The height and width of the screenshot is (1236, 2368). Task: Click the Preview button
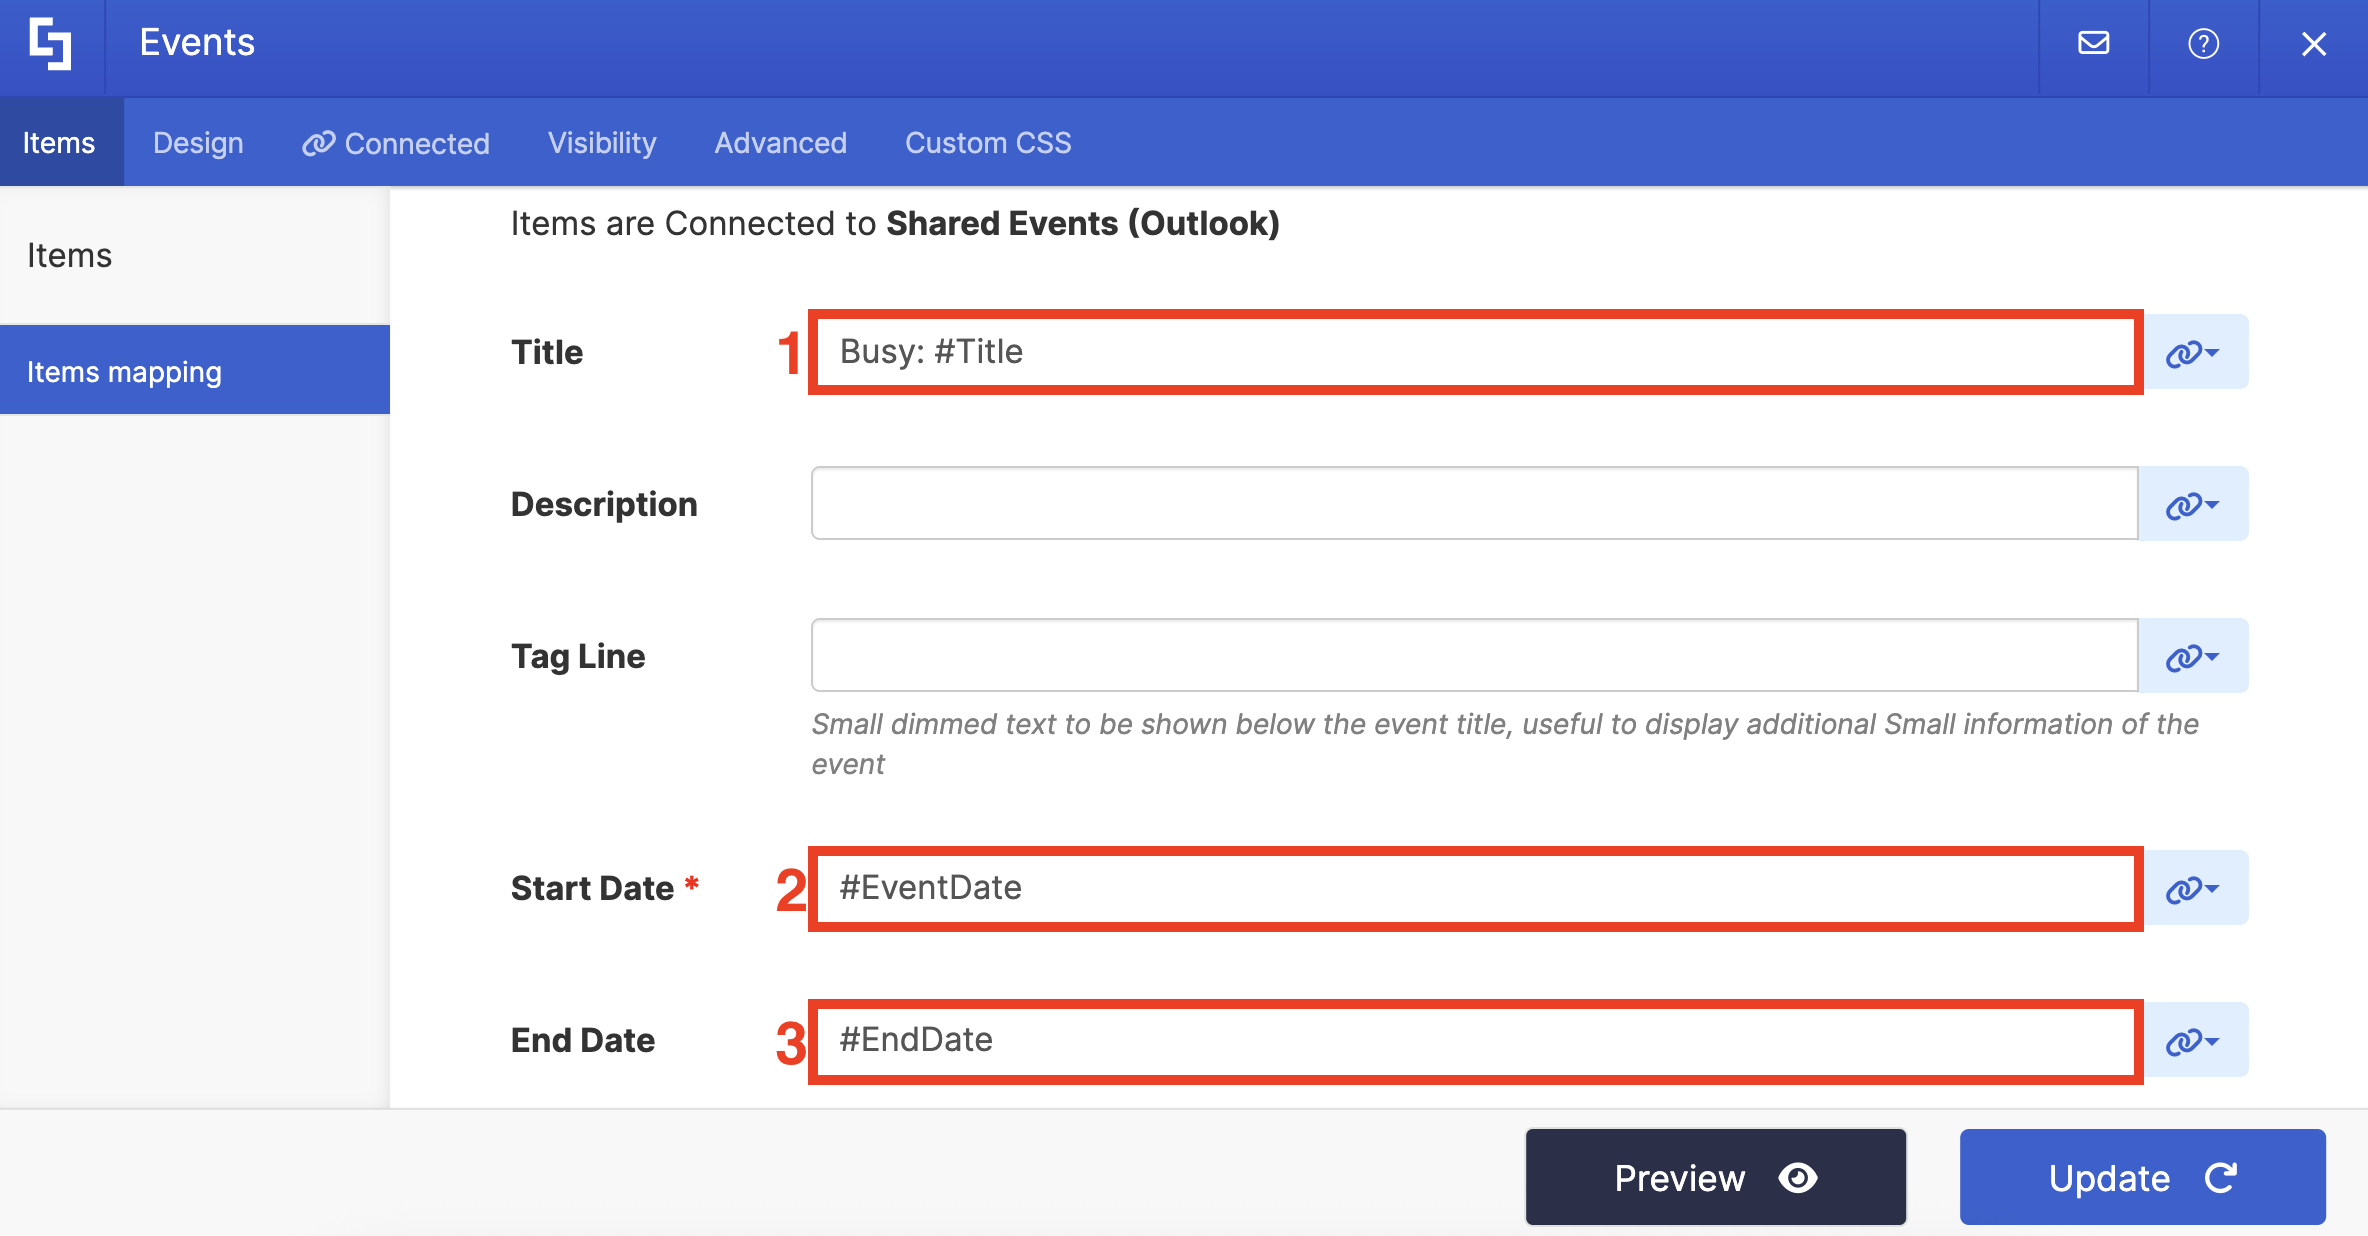tap(1715, 1177)
